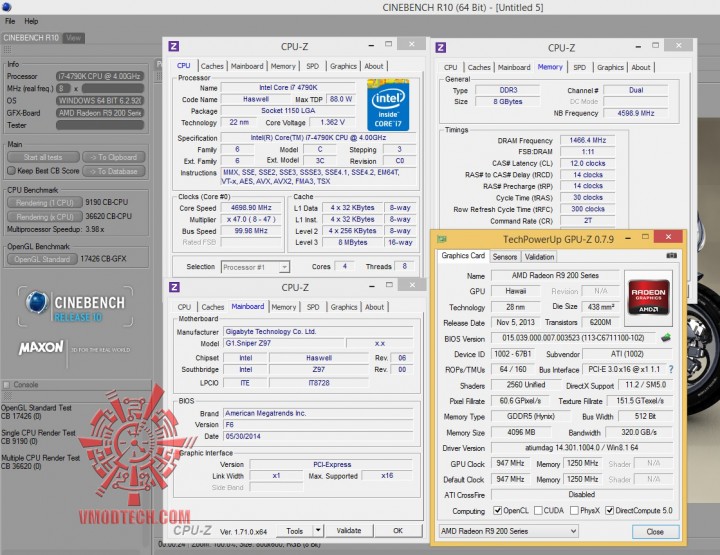This screenshot has width=720, height=555.
Task: Click the To Database button
Action: pyautogui.click(x=114, y=171)
